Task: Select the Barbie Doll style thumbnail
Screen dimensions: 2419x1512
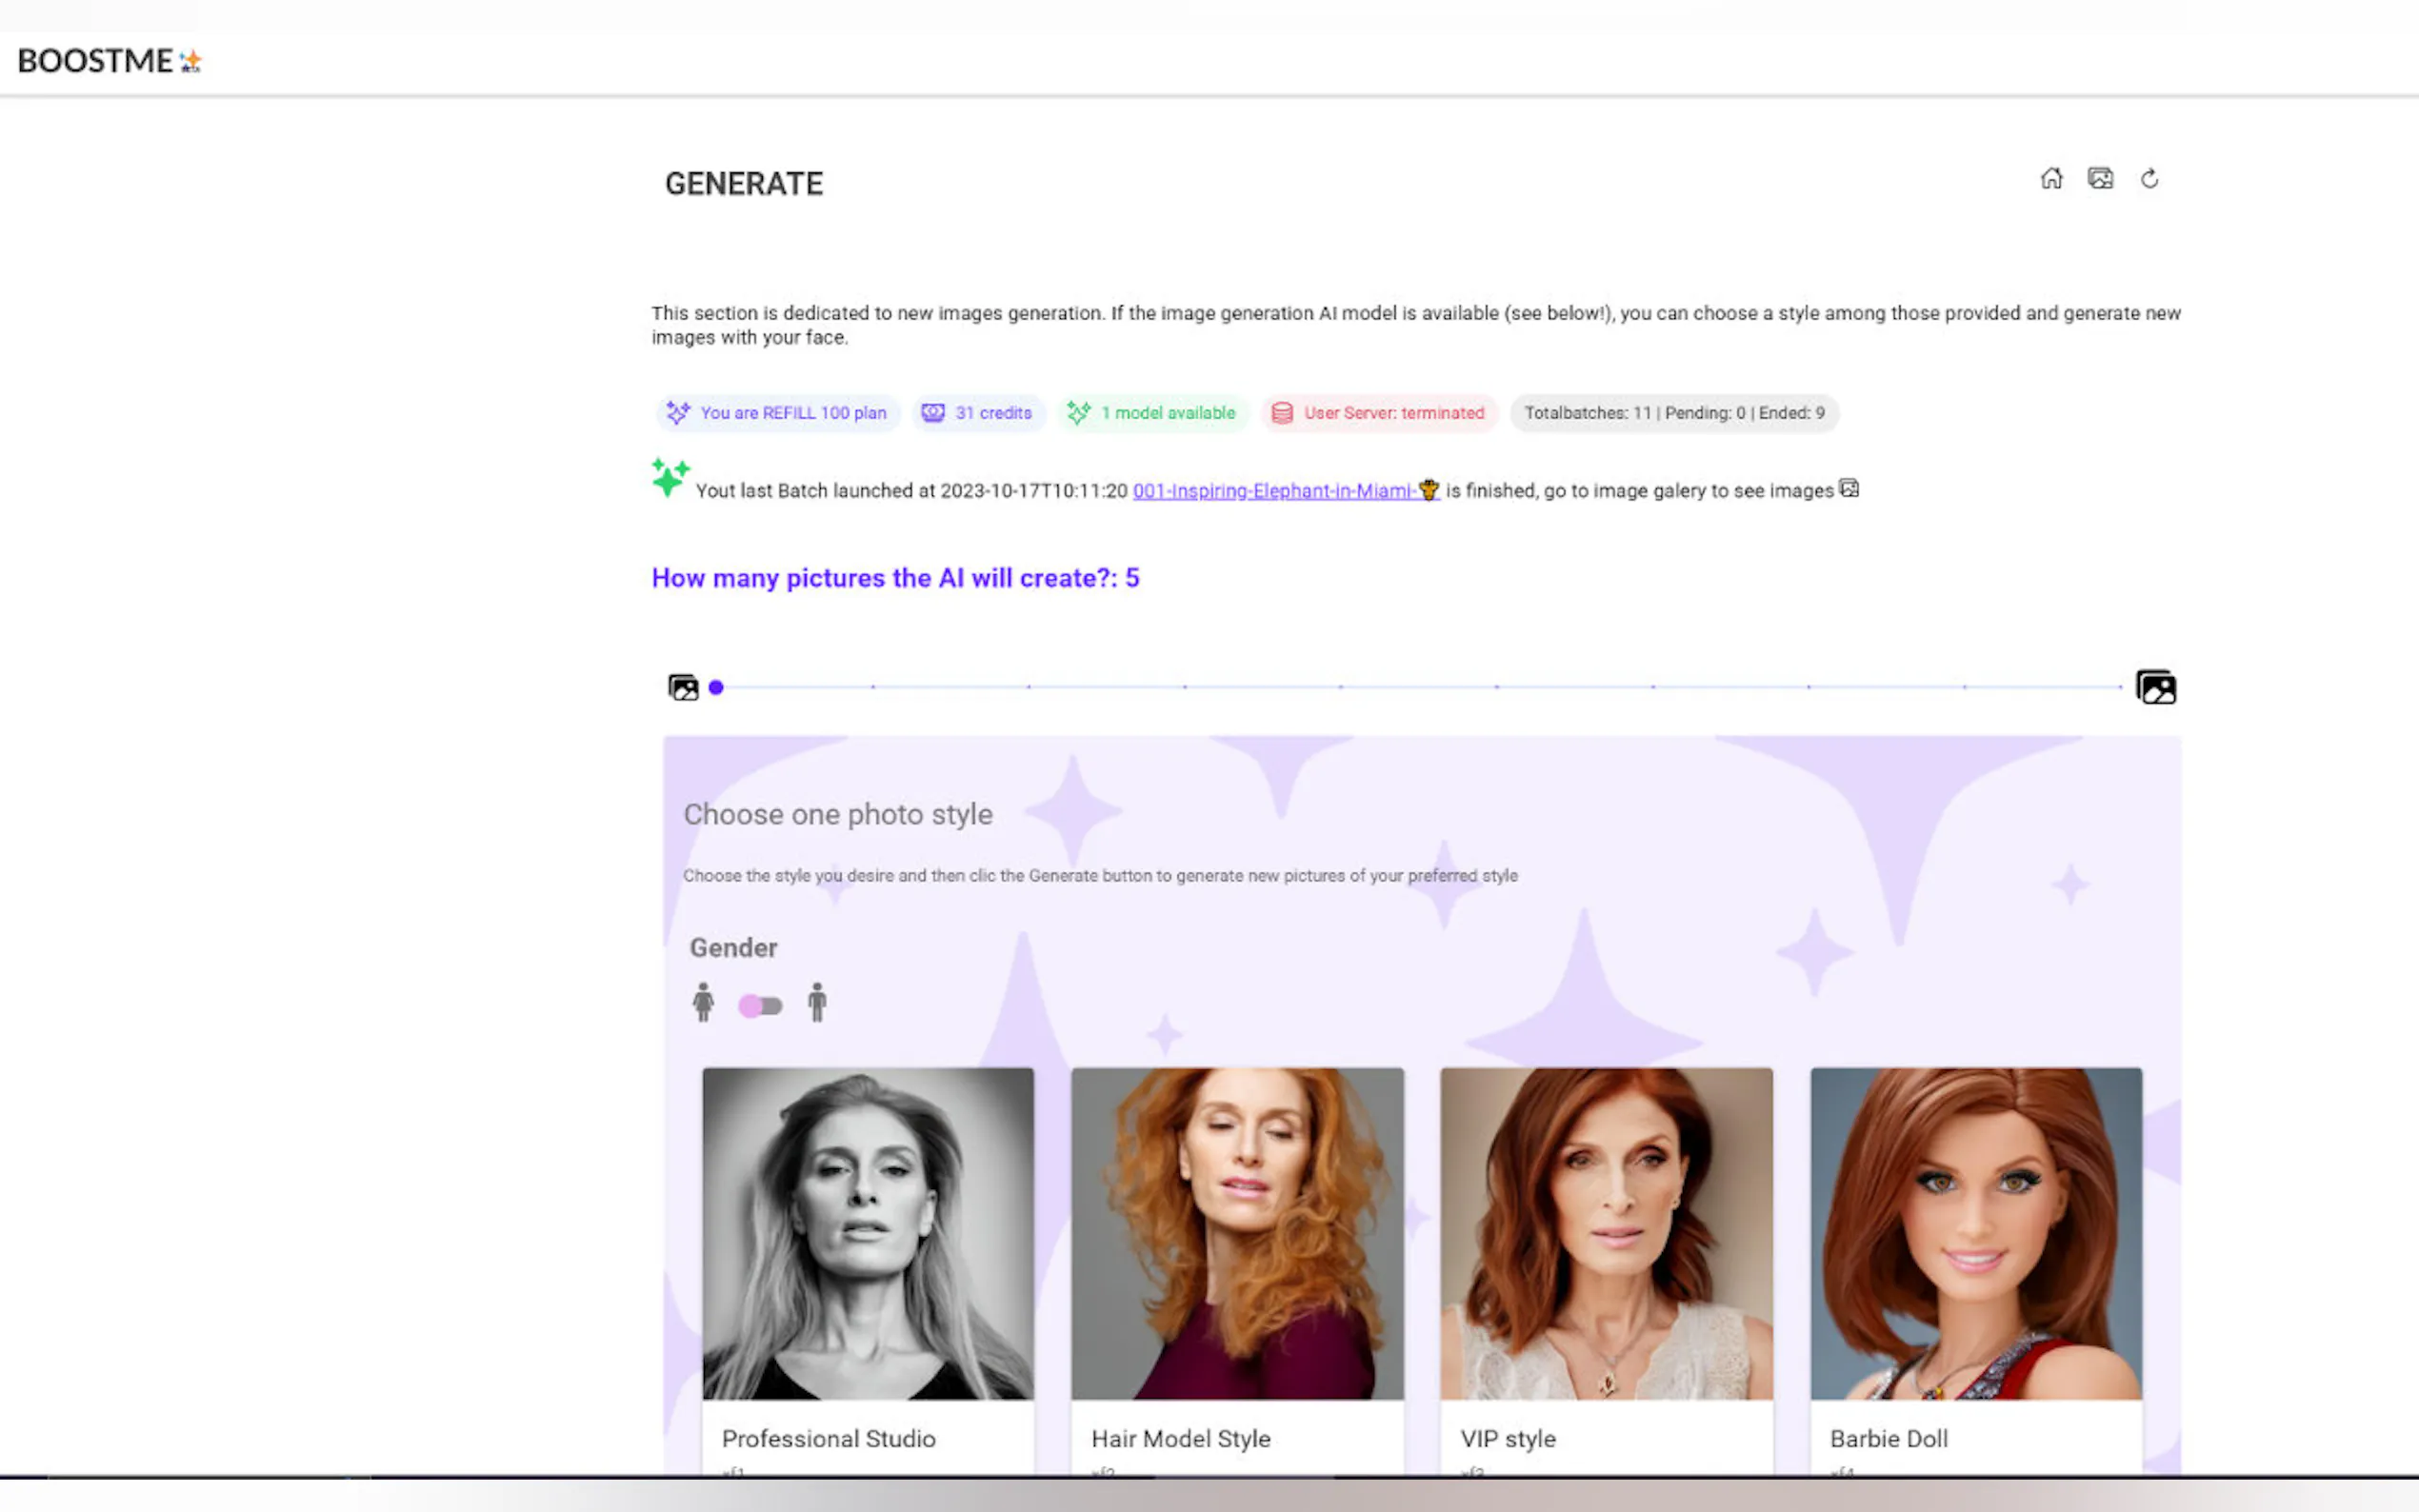Action: (1976, 1233)
